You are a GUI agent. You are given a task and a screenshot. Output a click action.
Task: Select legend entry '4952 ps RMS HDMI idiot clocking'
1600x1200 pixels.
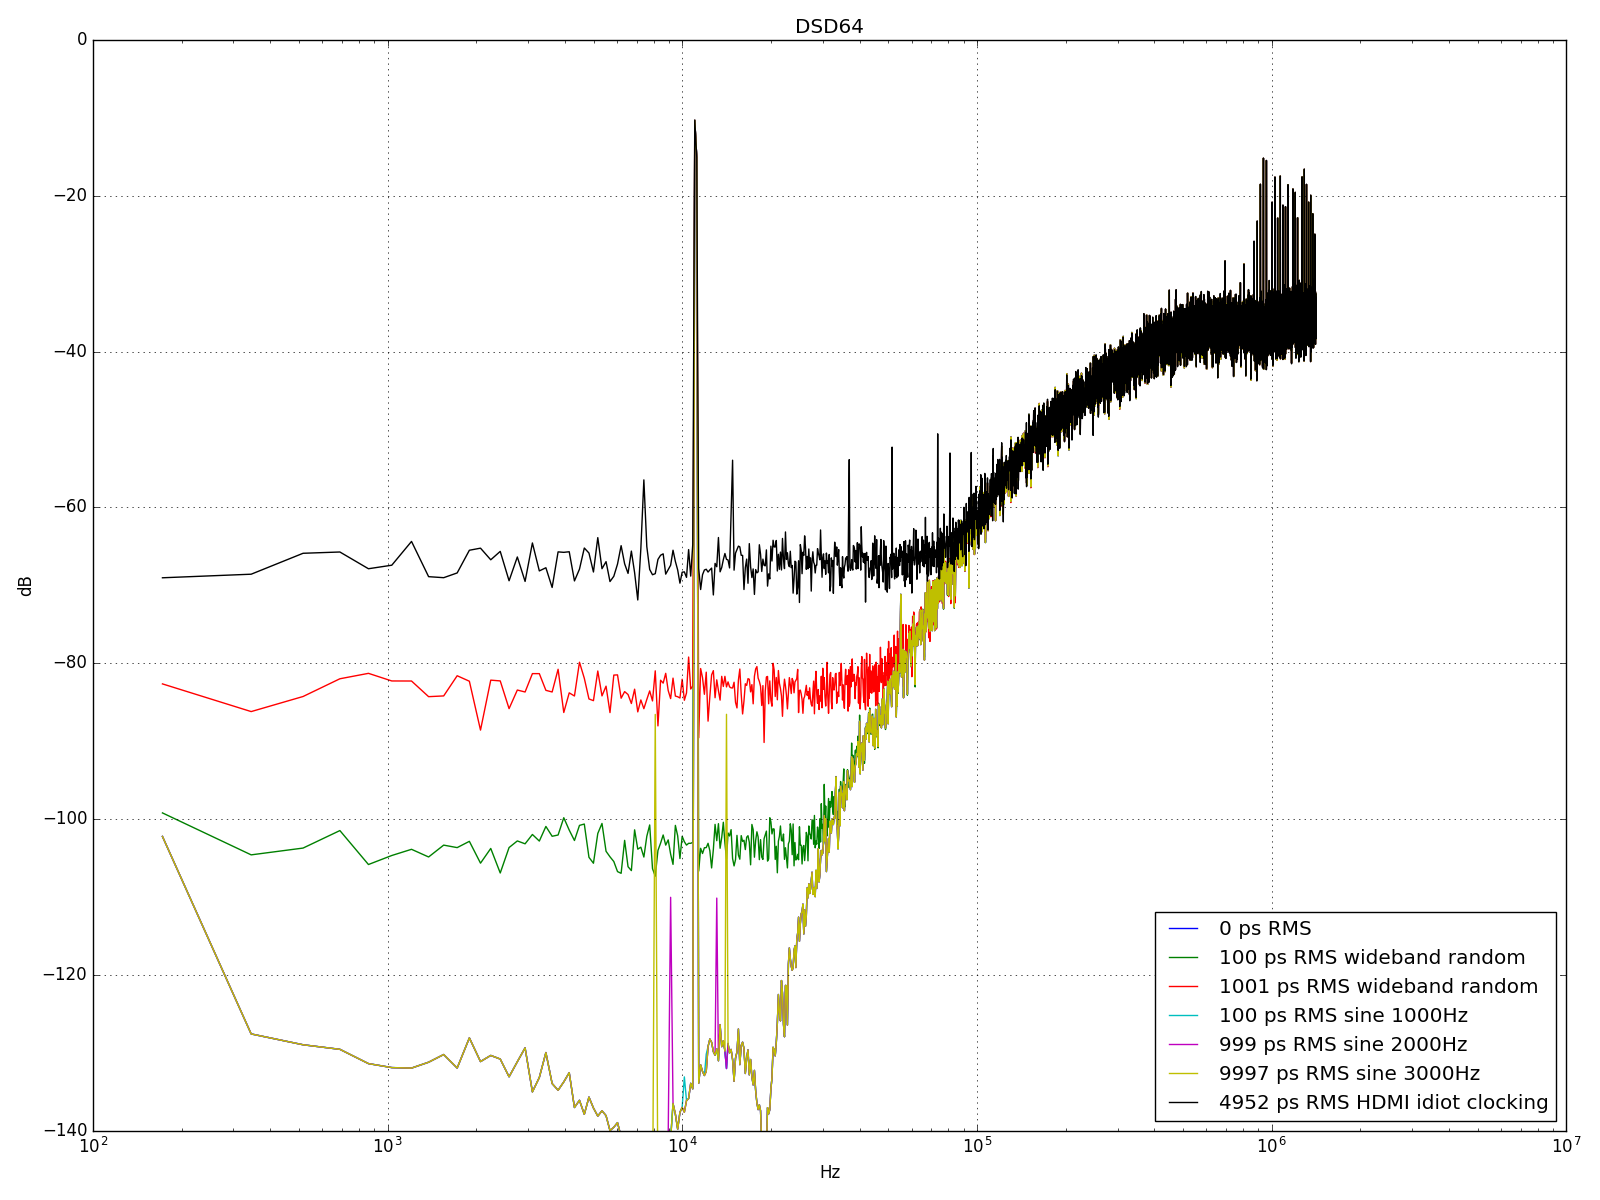tap(1383, 1103)
